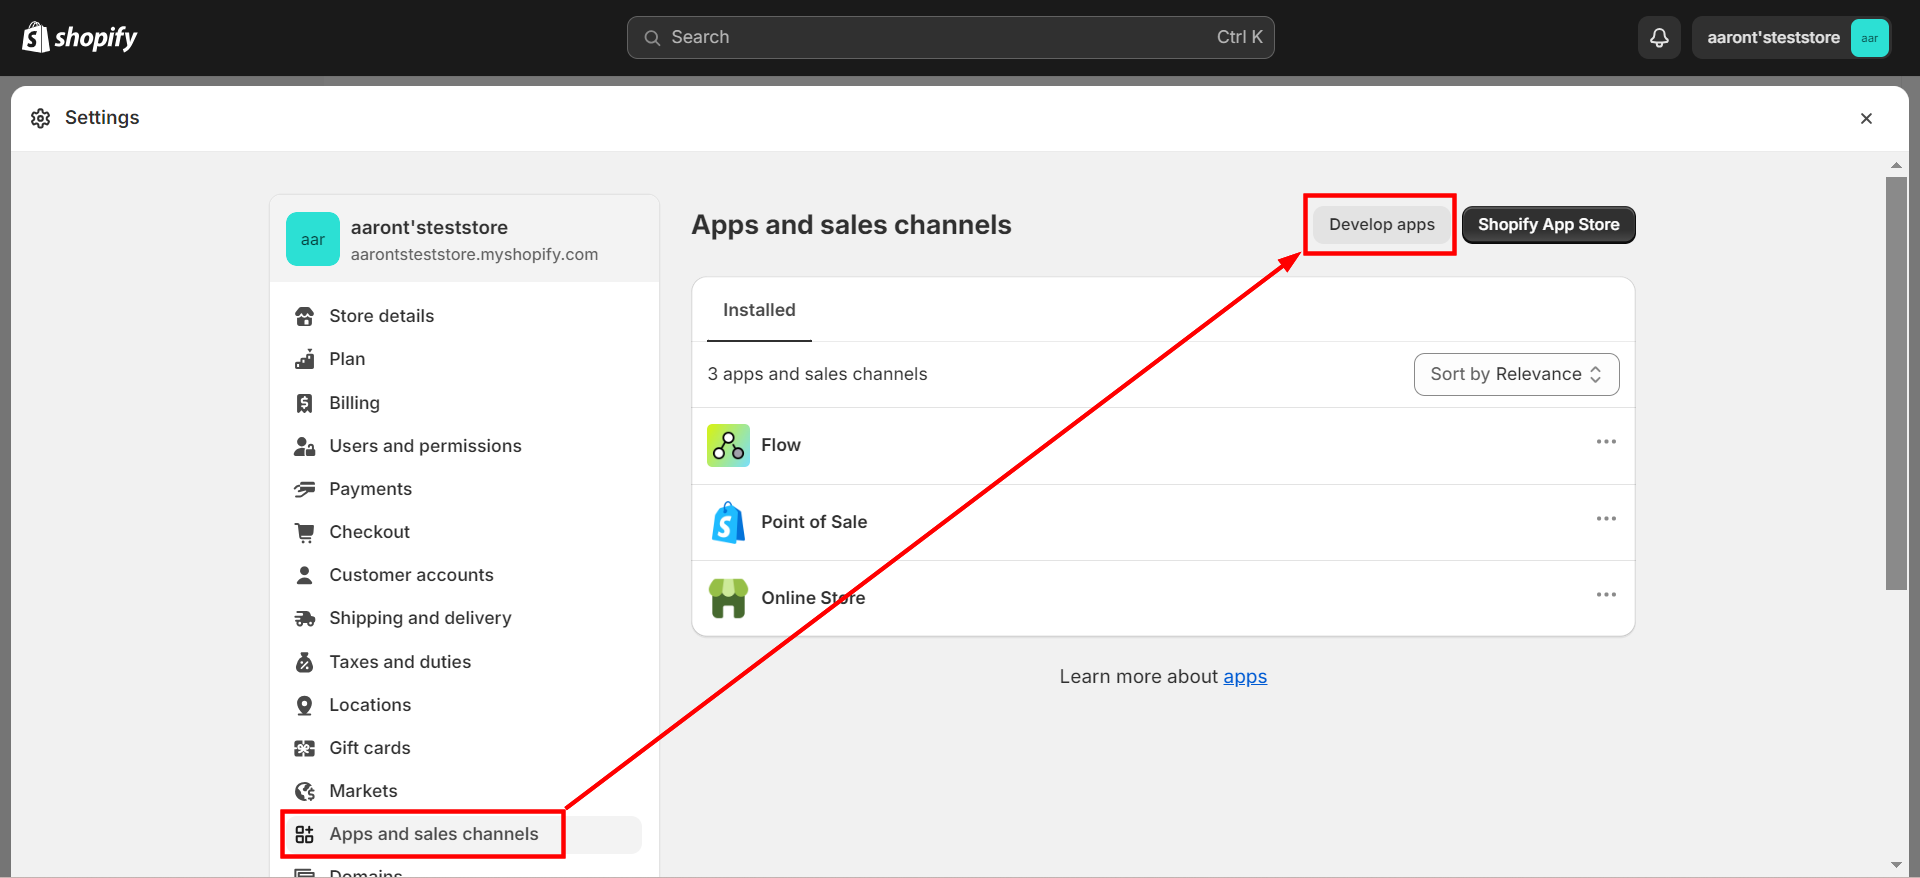Click the Shopify logo
The image size is (1920, 878).
pyautogui.click(x=80, y=37)
